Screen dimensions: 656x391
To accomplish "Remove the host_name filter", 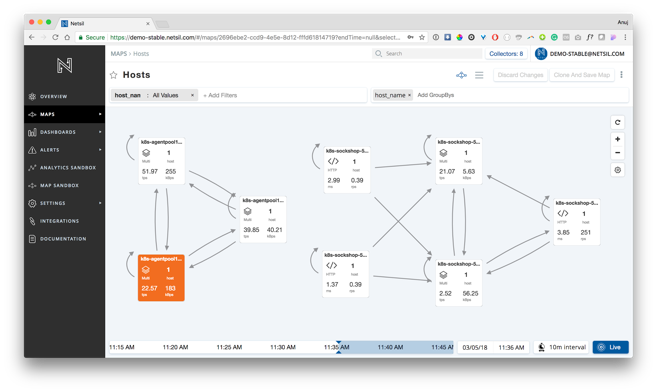I will tap(192, 95).
